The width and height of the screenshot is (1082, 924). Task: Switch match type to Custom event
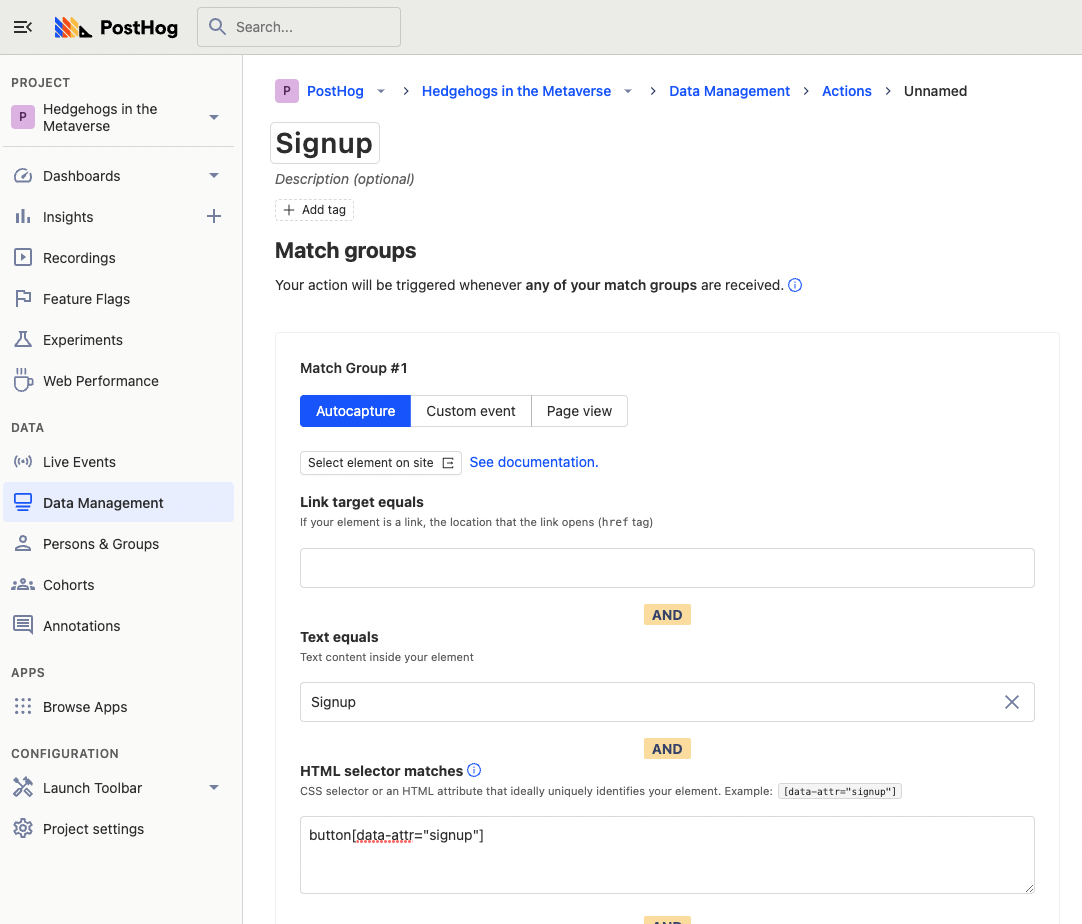470,411
